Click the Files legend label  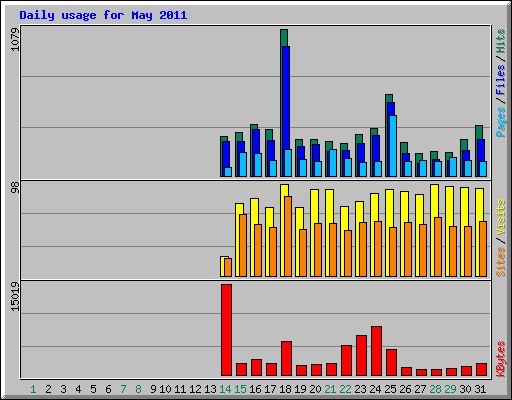click(x=501, y=80)
